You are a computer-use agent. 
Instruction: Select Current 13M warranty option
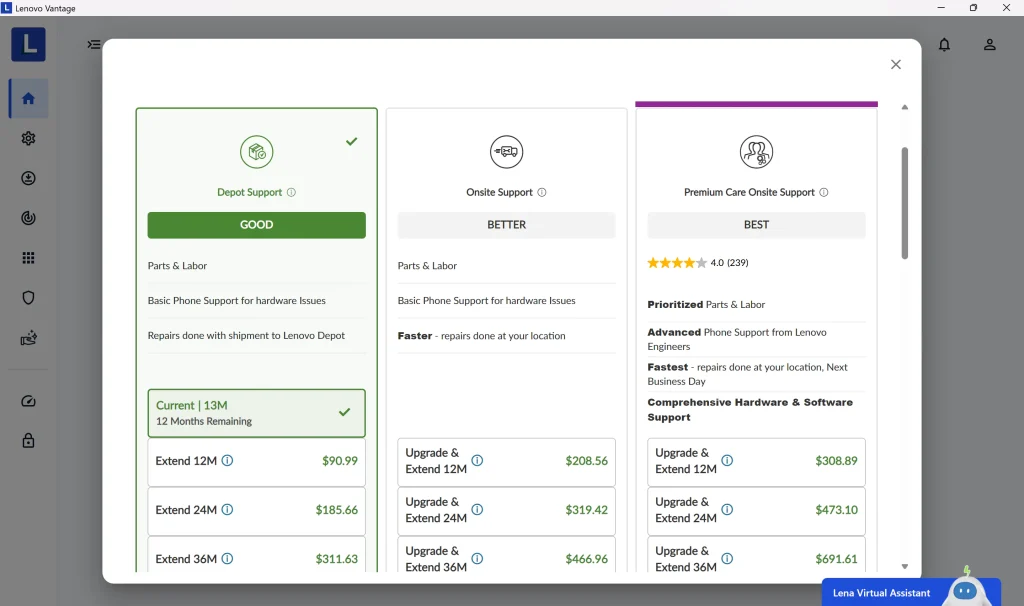click(257, 413)
